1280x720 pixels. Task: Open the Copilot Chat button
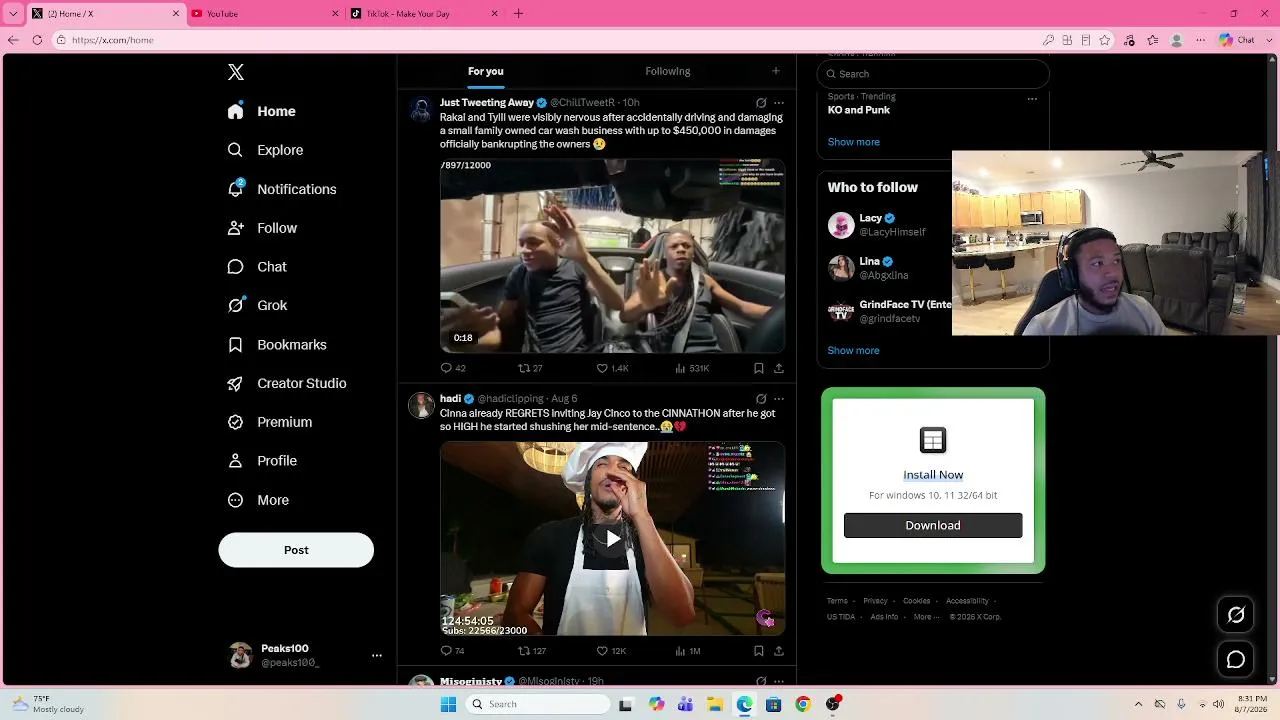[1237, 40]
